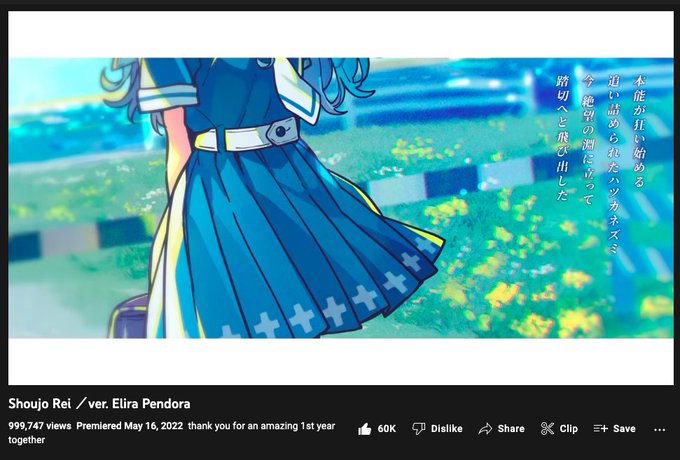The image size is (680, 460).
Task: Click the thumbs-down Dislike icon
Action: coord(418,429)
